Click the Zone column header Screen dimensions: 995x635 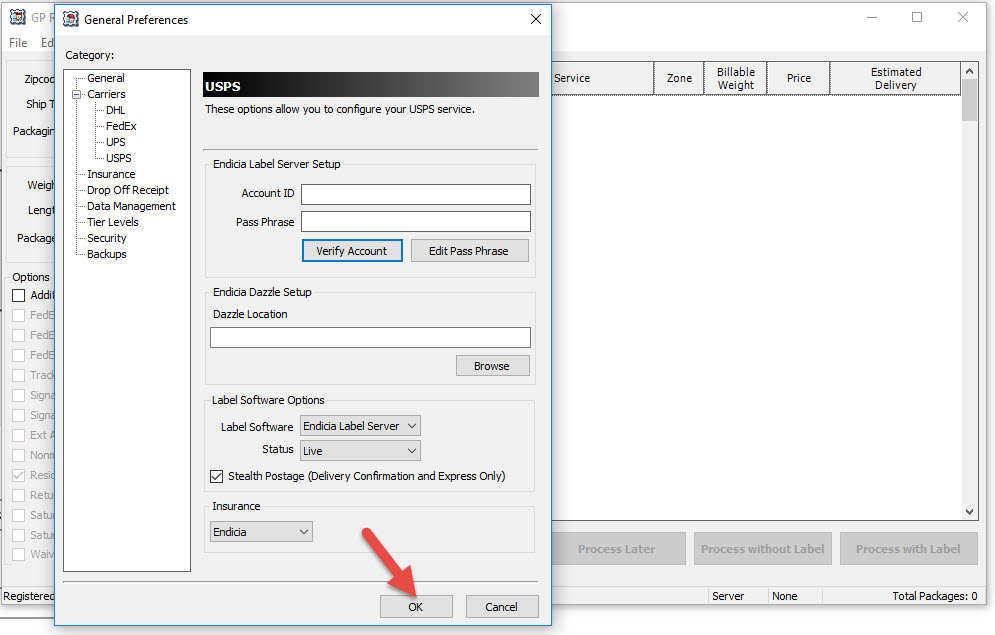coord(679,78)
